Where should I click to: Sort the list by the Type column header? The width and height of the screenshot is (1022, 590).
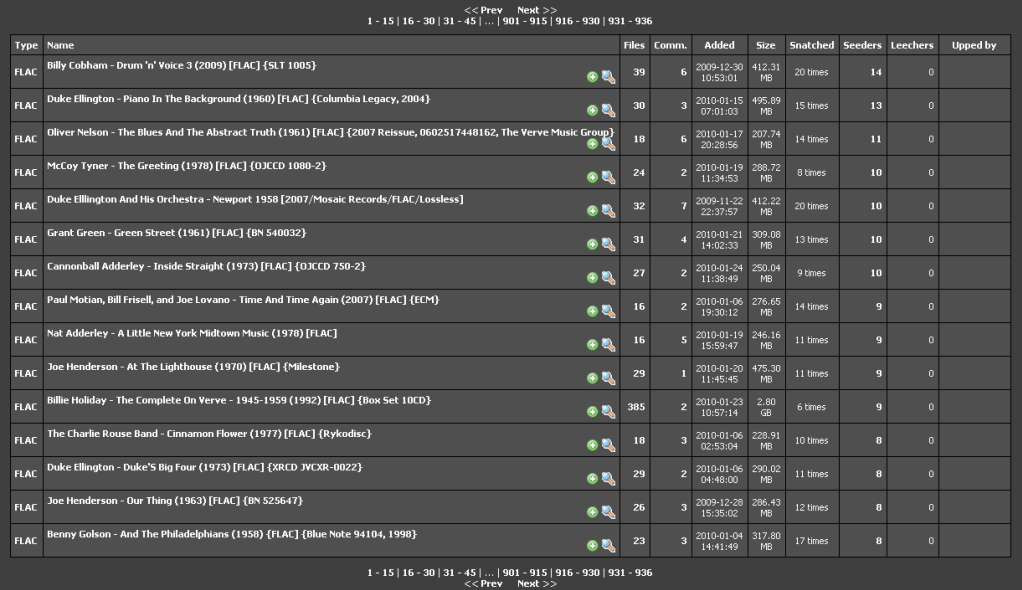tap(26, 46)
